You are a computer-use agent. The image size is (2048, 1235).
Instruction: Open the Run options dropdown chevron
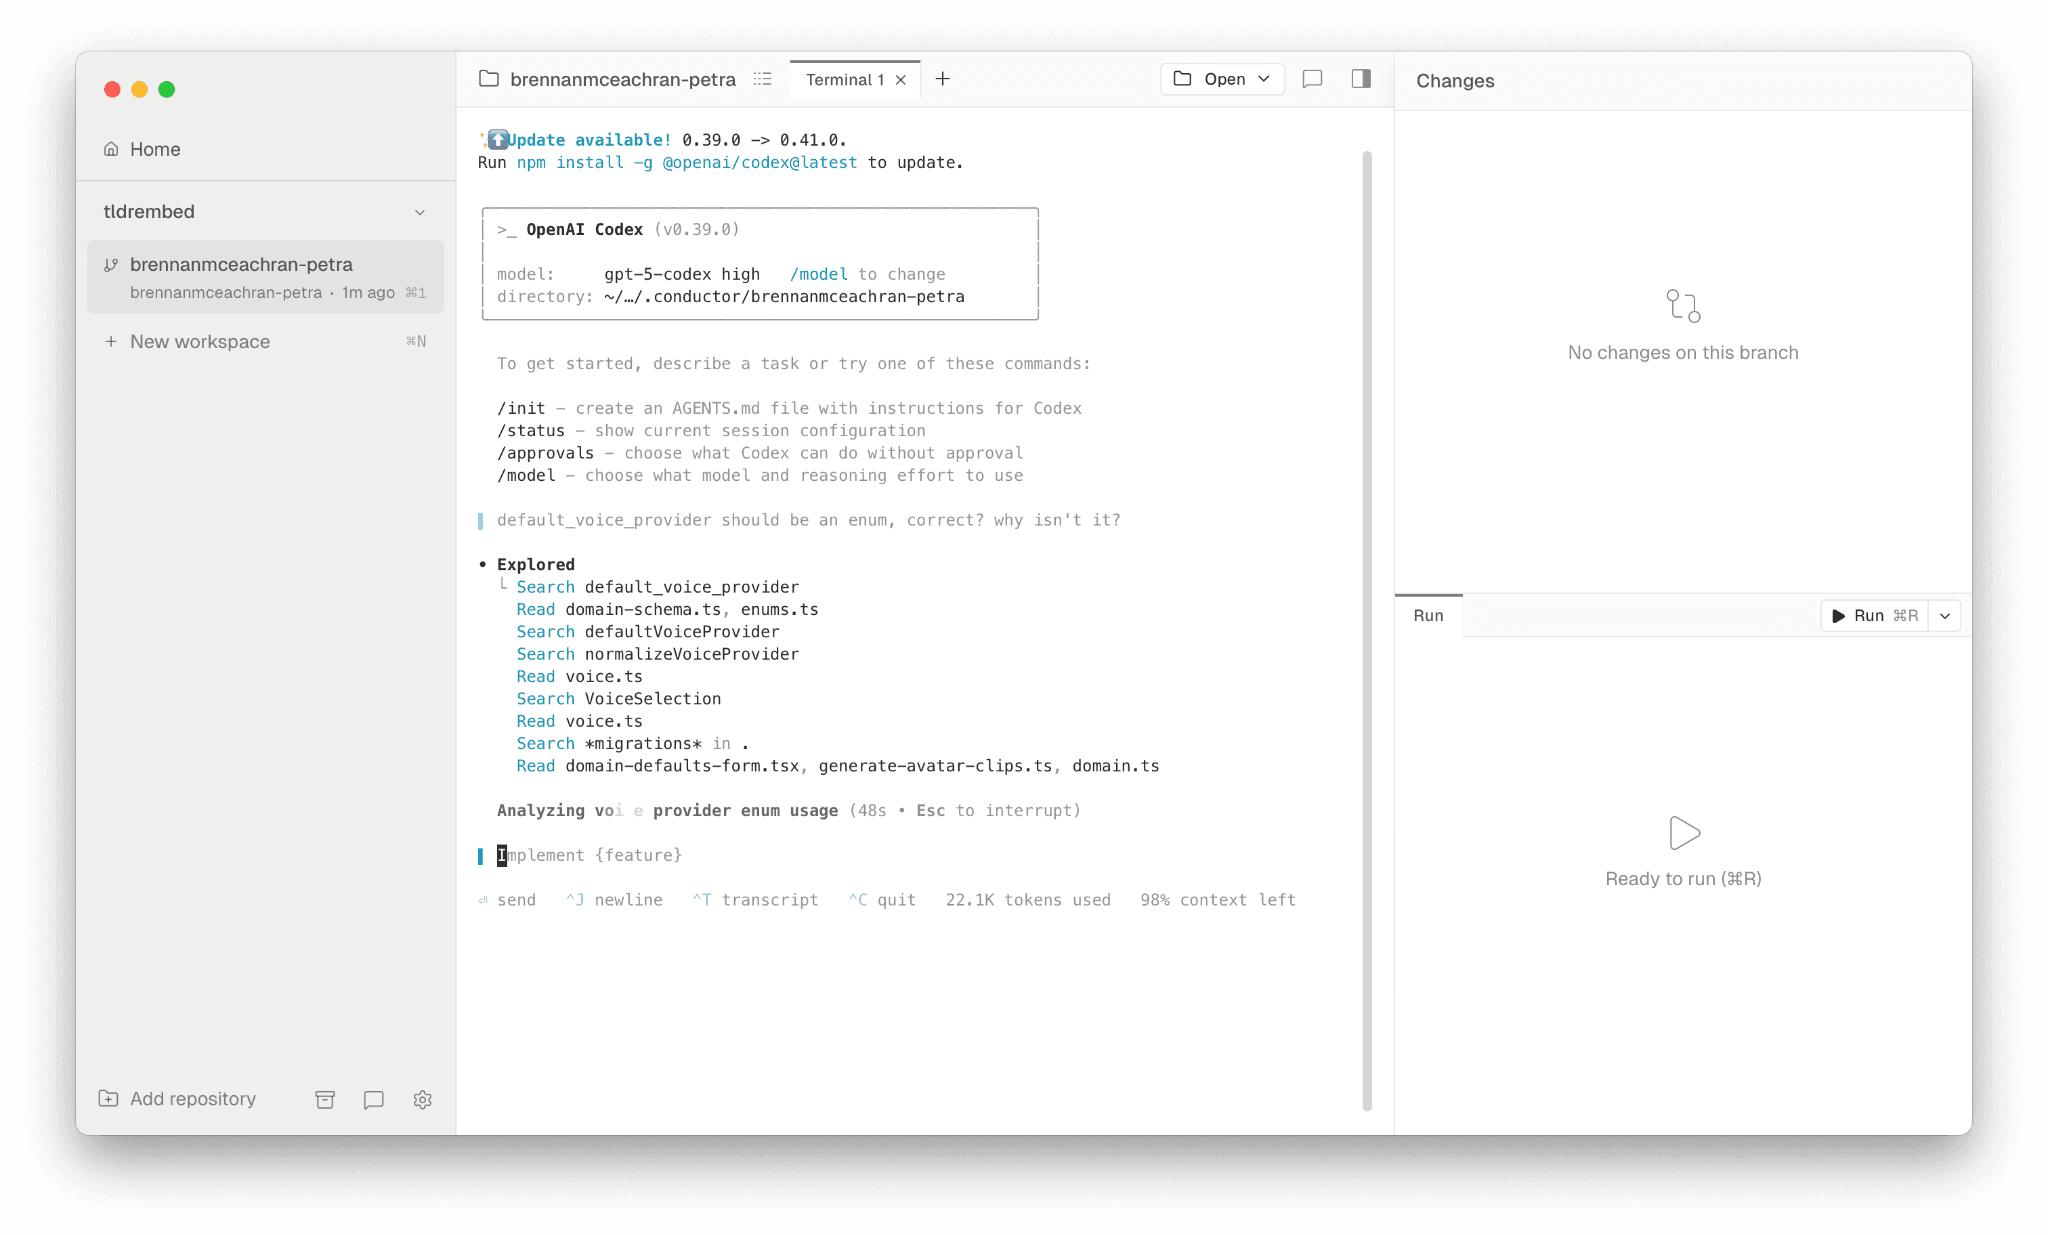1945,616
